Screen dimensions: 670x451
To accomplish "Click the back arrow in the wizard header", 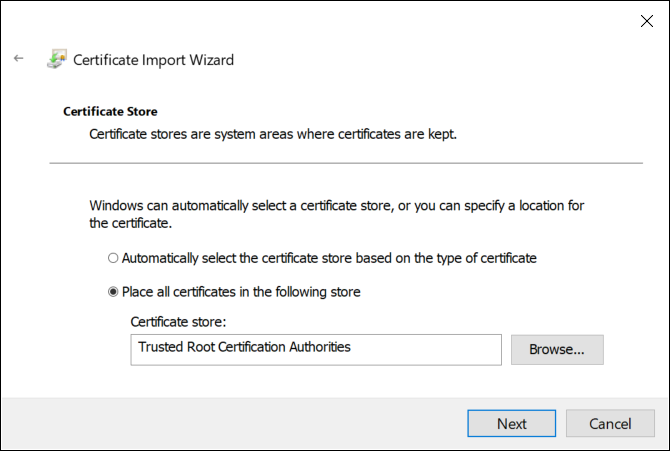I will (x=18, y=59).
